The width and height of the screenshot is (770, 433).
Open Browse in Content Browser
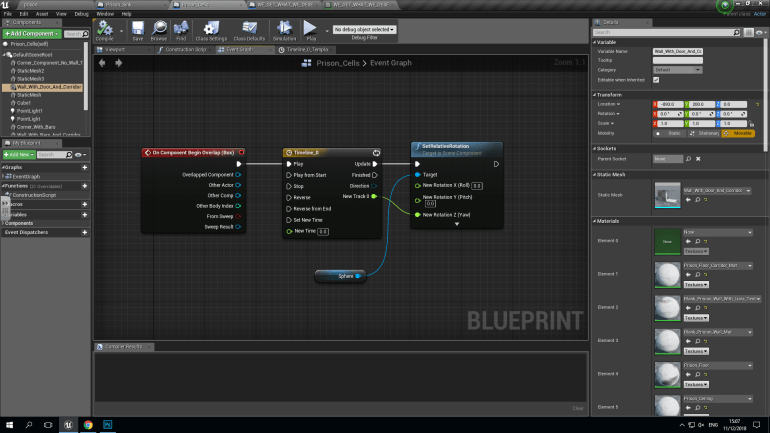click(x=159, y=30)
